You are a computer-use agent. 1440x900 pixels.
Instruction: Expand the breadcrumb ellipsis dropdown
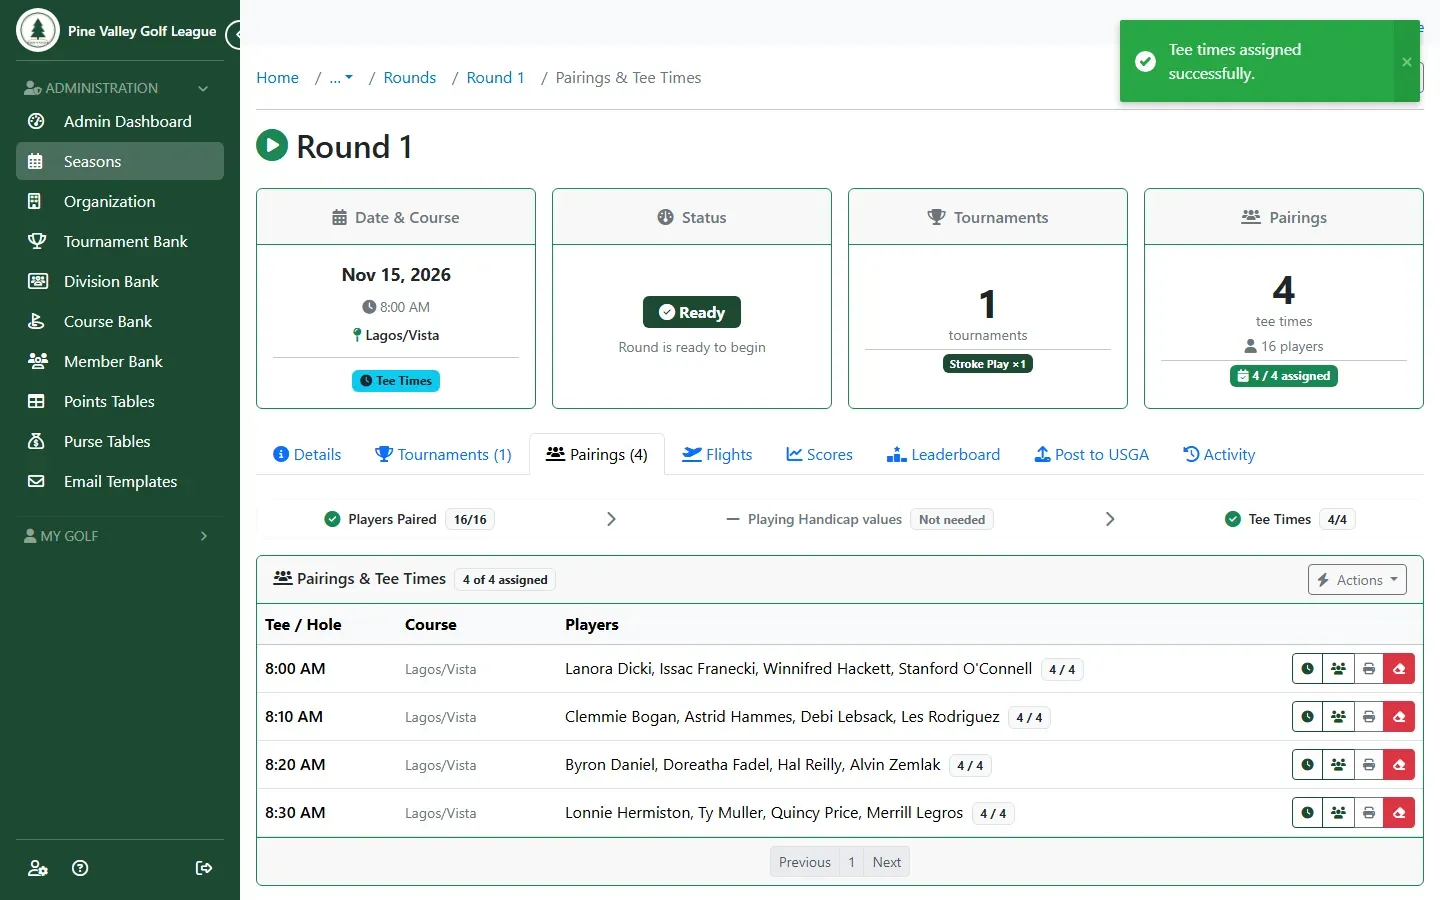tap(341, 78)
